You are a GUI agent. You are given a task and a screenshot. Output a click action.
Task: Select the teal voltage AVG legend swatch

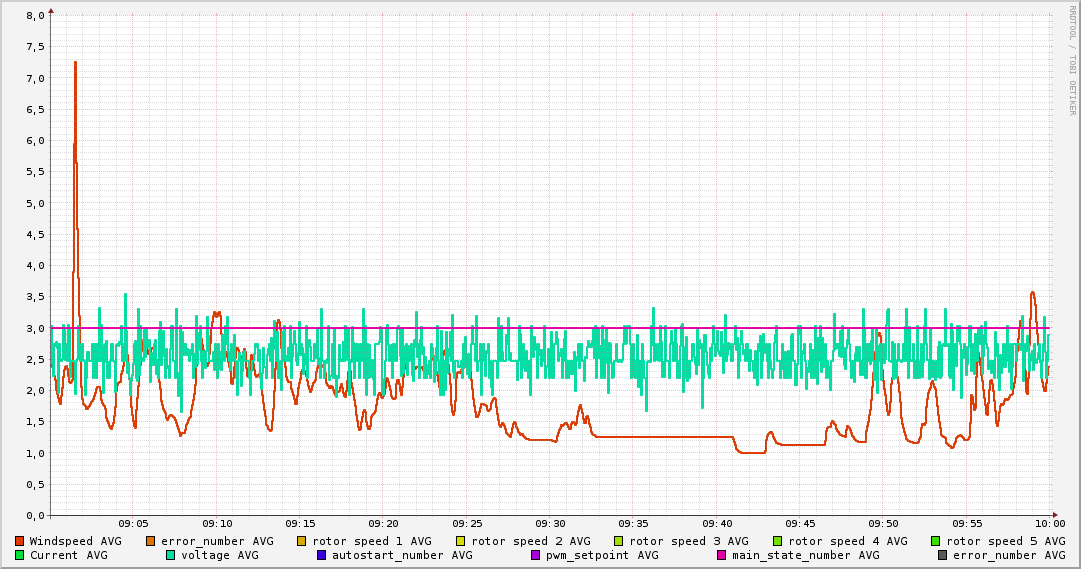[171, 555]
